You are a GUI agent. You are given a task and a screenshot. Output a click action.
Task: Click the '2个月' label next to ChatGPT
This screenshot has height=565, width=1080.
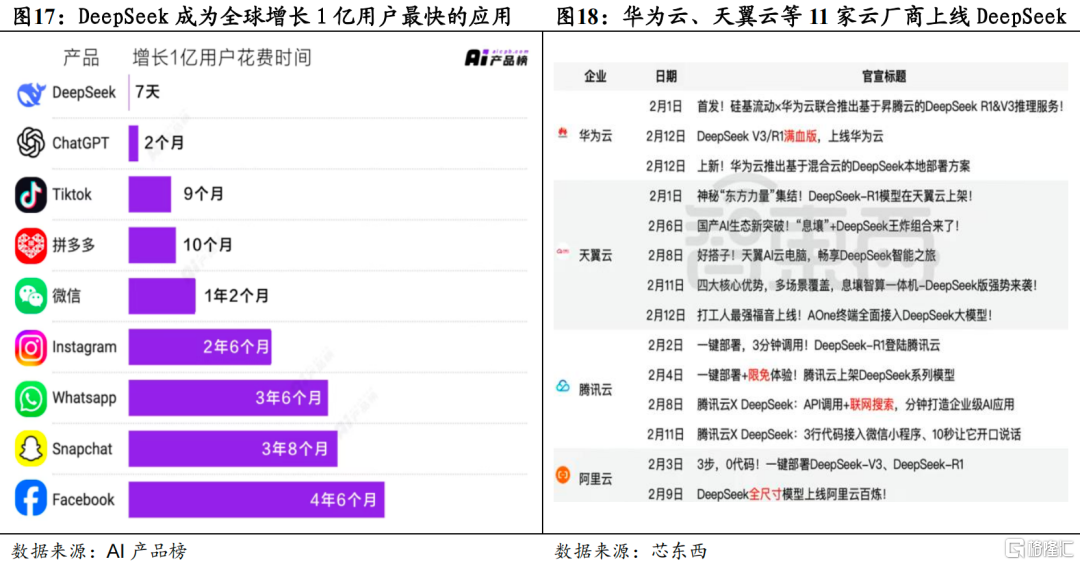coord(164,143)
